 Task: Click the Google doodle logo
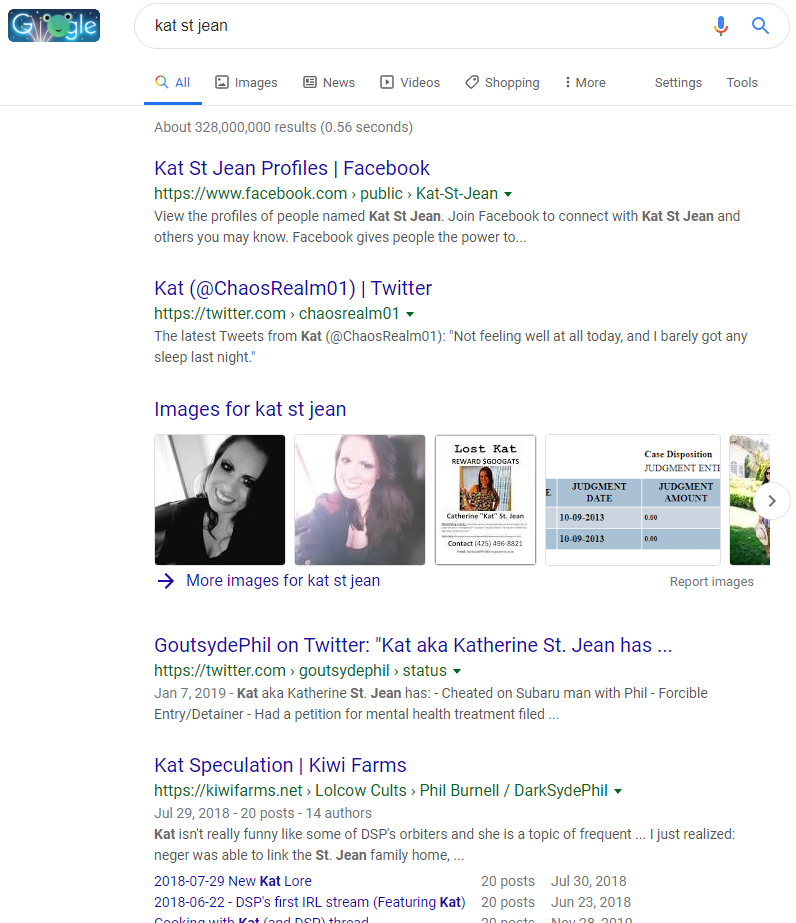click(54, 25)
